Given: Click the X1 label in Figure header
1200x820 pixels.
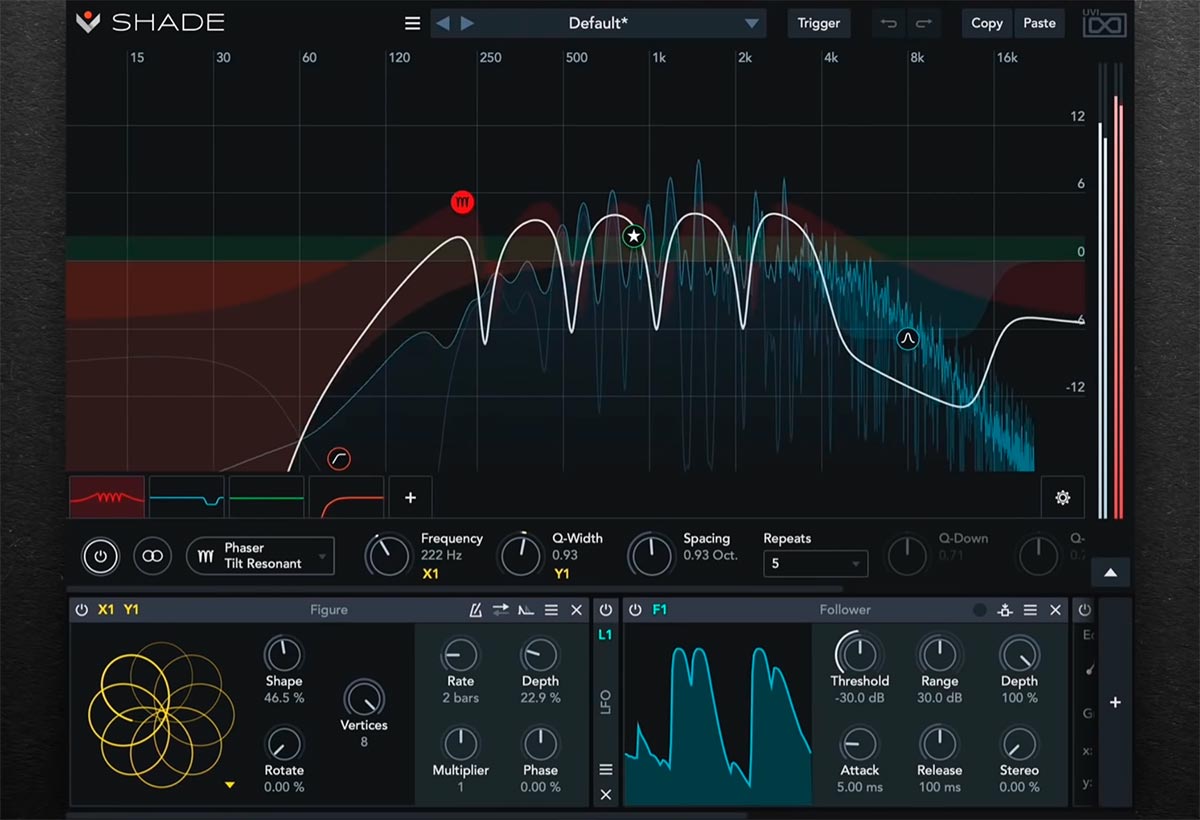Looking at the screenshot, I should (106, 610).
